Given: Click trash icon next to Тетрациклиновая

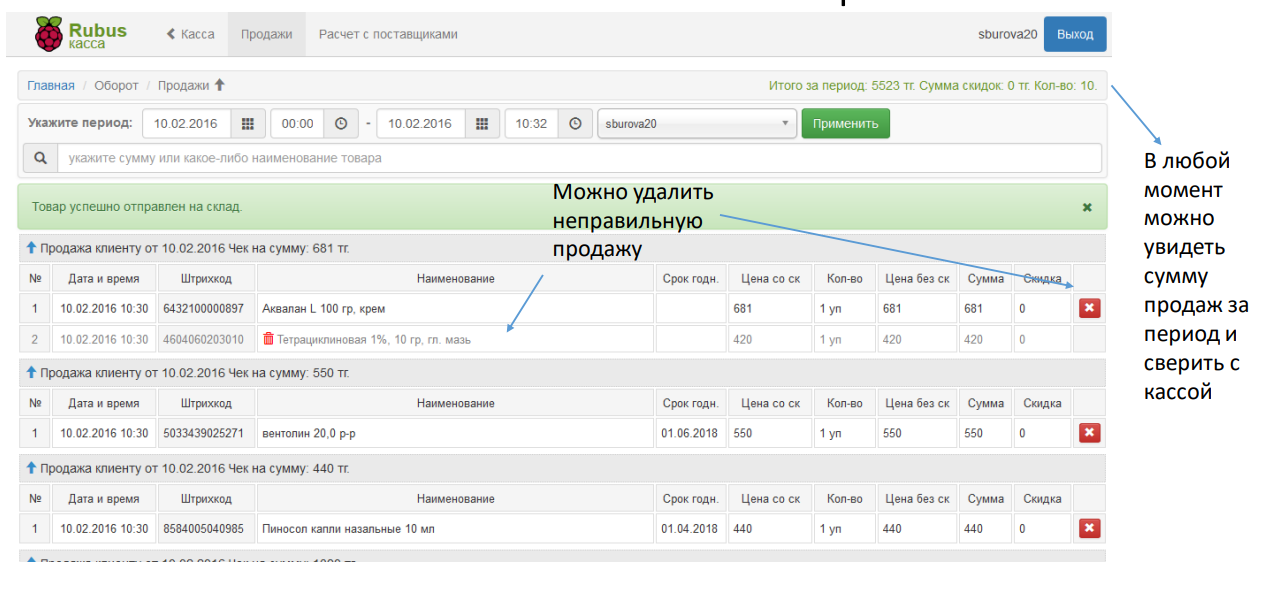Looking at the screenshot, I should tap(268, 339).
